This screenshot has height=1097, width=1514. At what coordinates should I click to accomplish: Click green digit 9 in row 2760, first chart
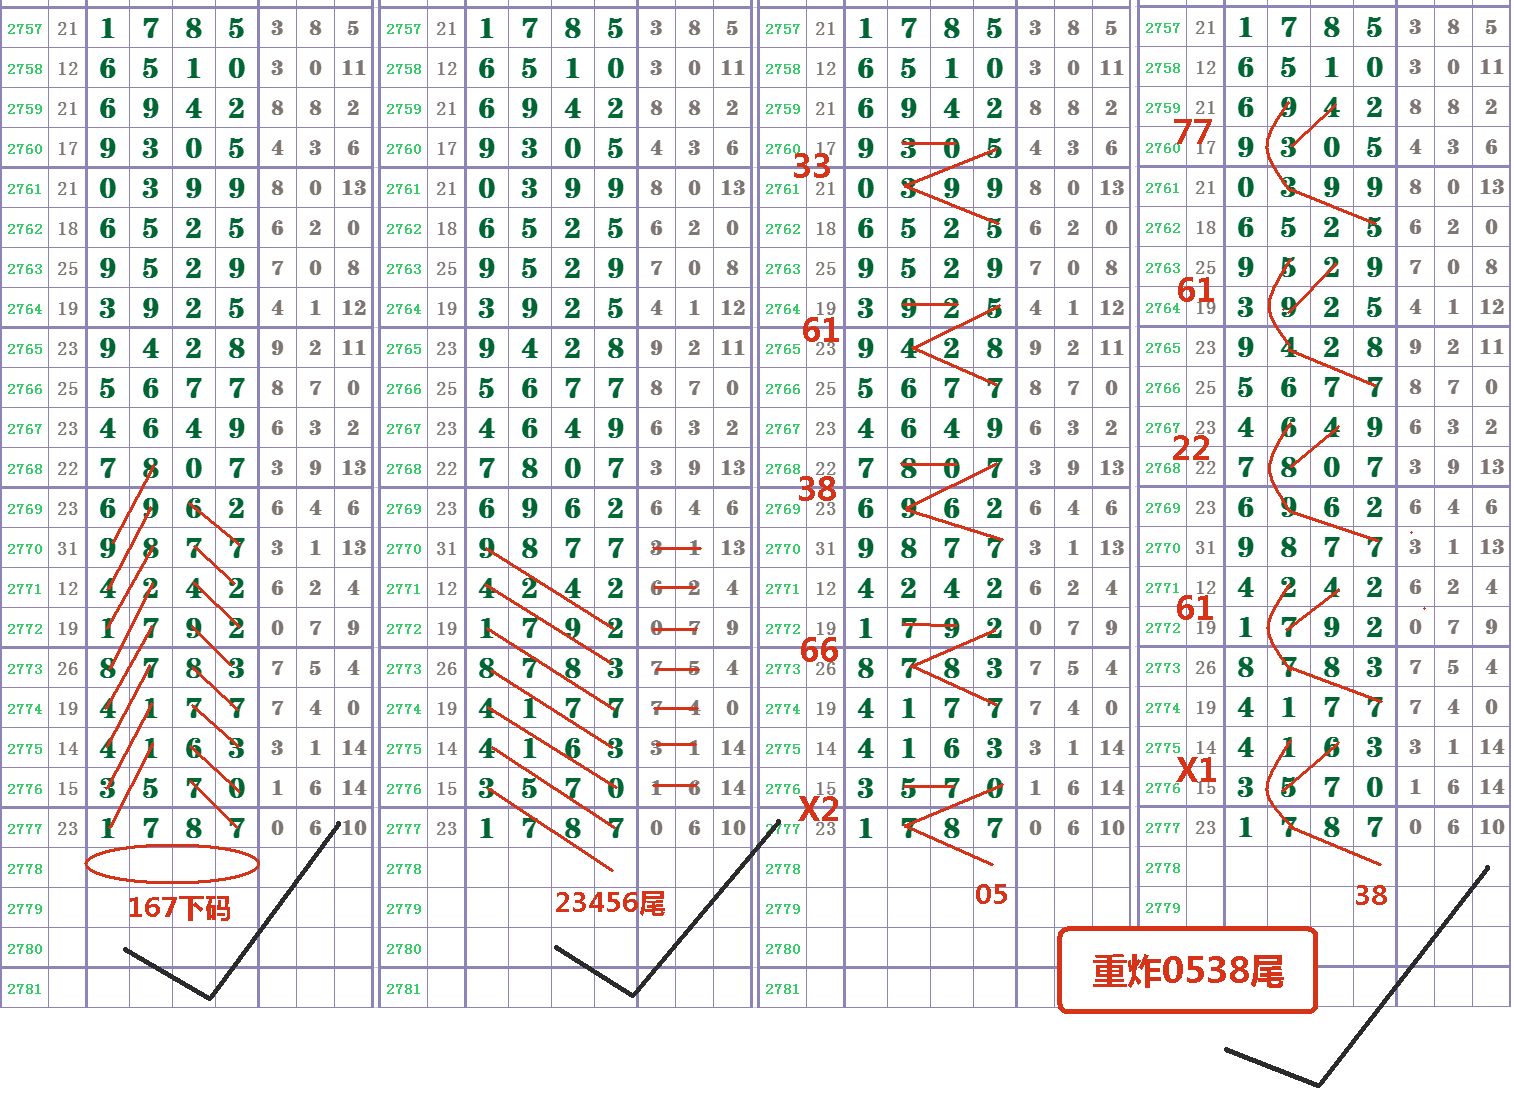click(x=107, y=148)
